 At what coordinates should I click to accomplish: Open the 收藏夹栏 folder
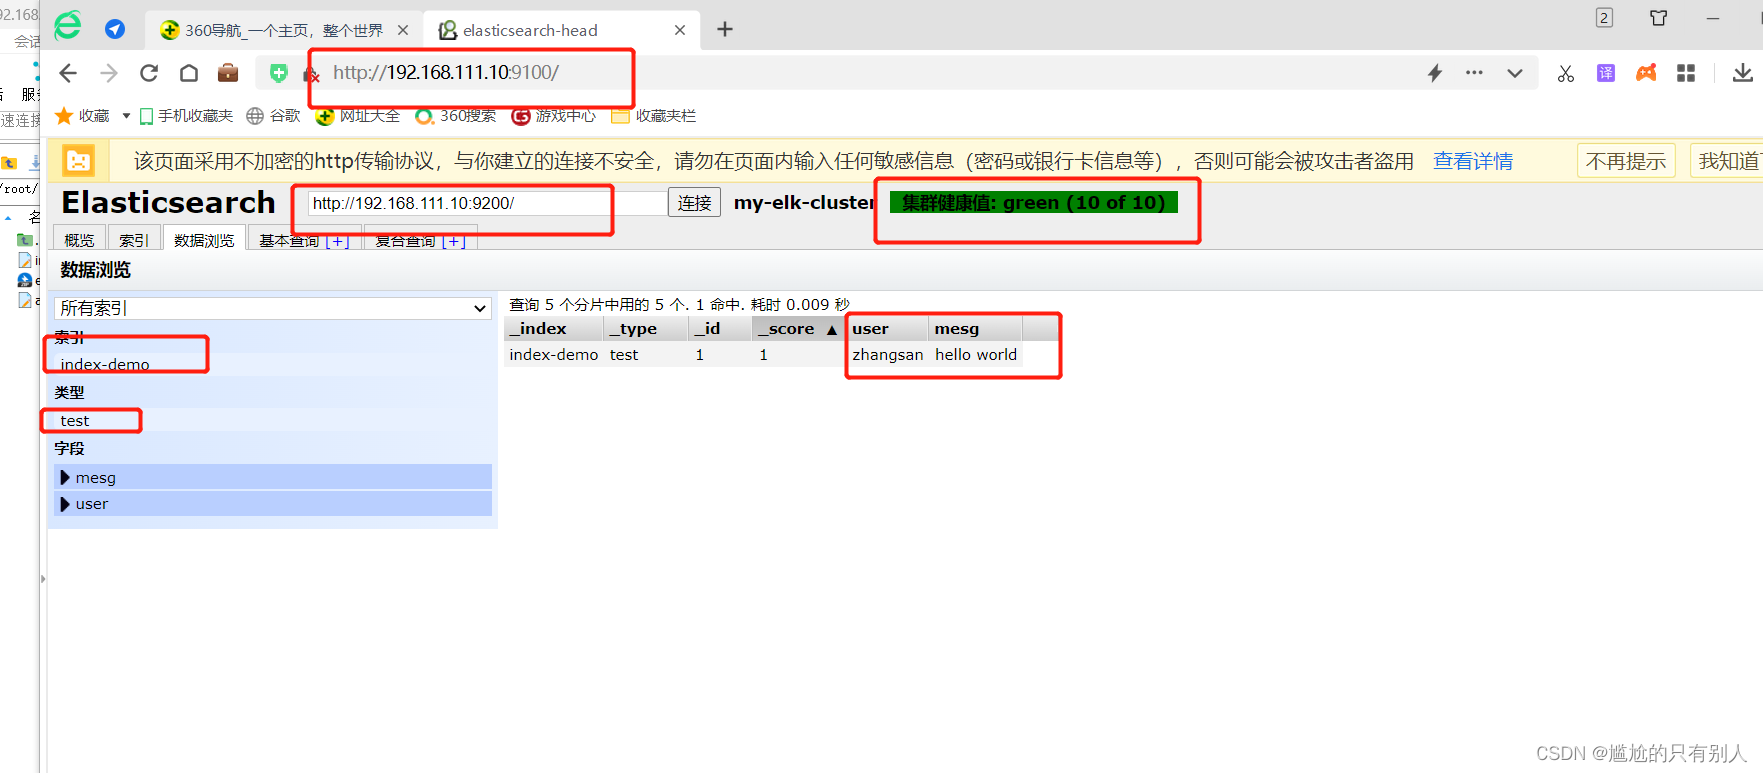tap(654, 116)
